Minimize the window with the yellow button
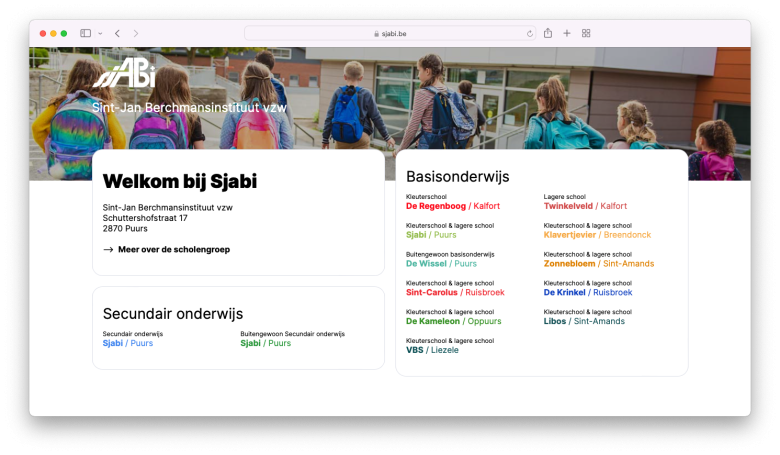Screen dimensions: 780x455 pos(53,33)
